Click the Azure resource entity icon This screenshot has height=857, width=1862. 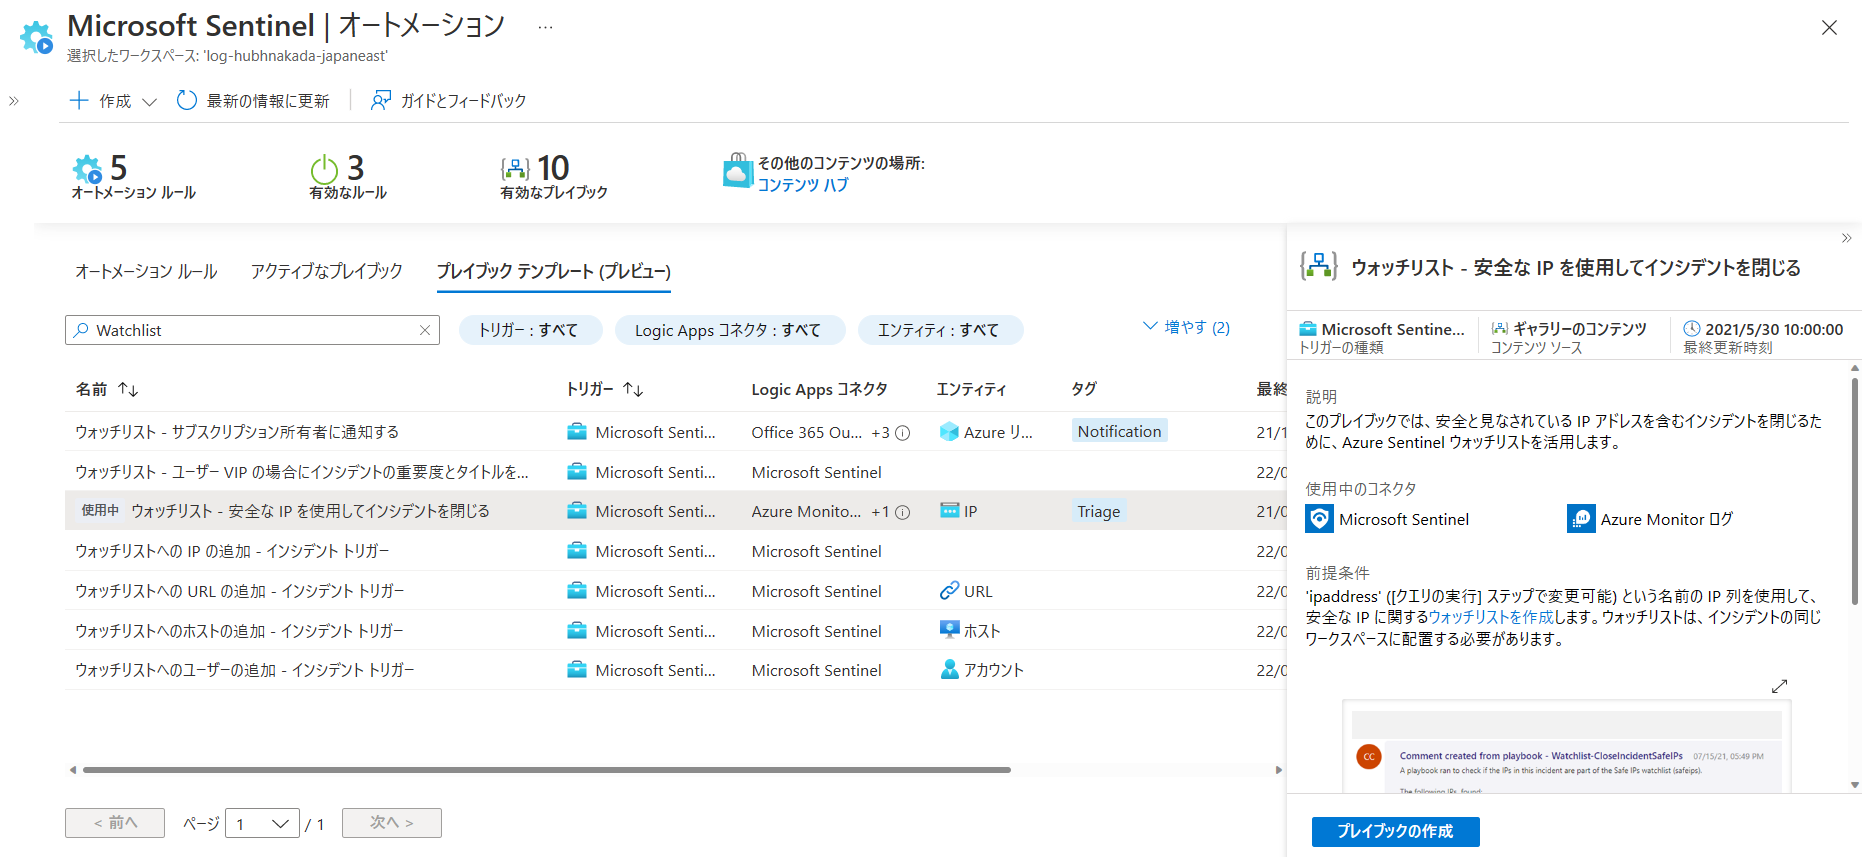(x=949, y=432)
